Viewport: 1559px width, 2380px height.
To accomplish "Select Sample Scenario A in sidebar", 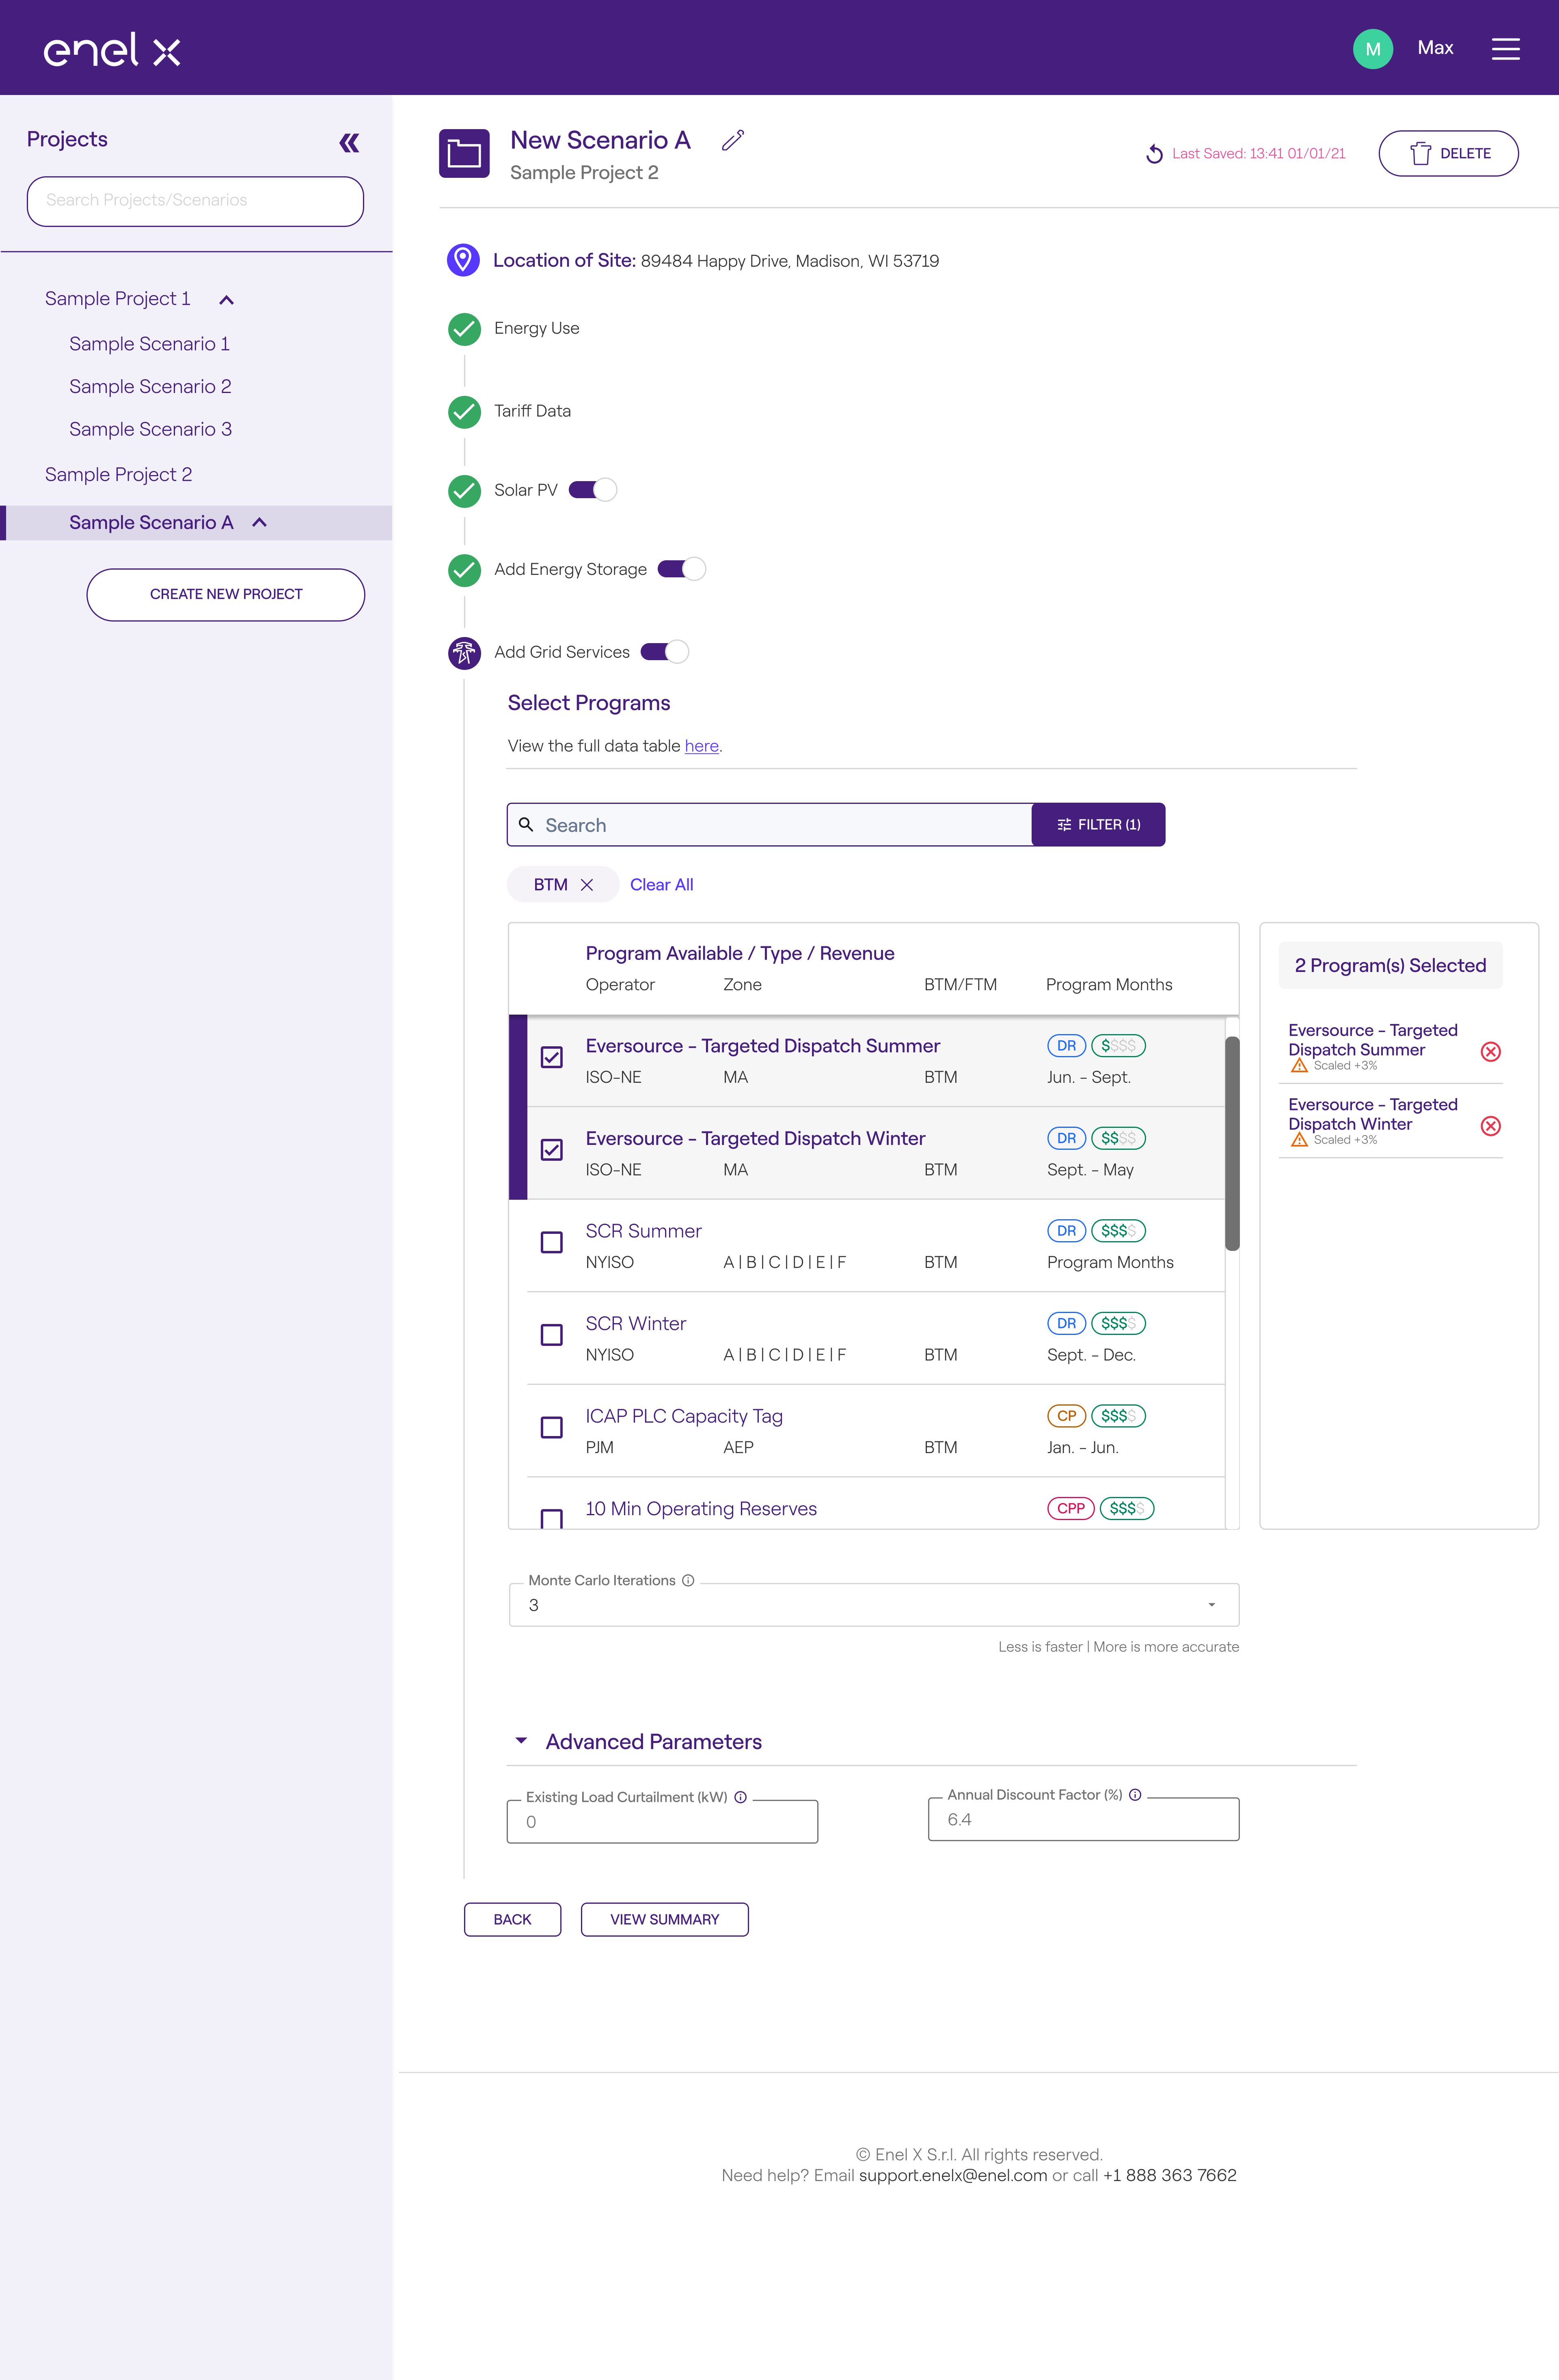I will (x=151, y=523).
